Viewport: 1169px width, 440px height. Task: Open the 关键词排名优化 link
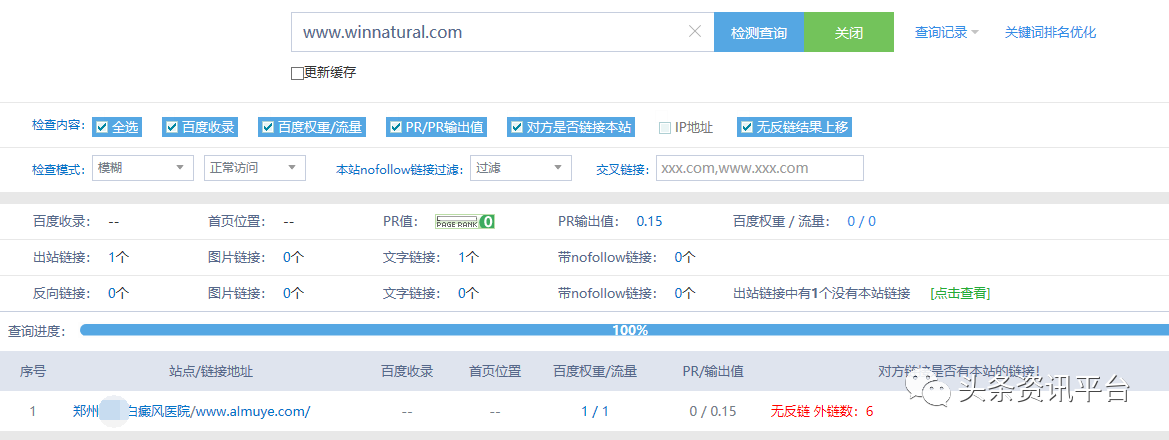(1050, 32)
